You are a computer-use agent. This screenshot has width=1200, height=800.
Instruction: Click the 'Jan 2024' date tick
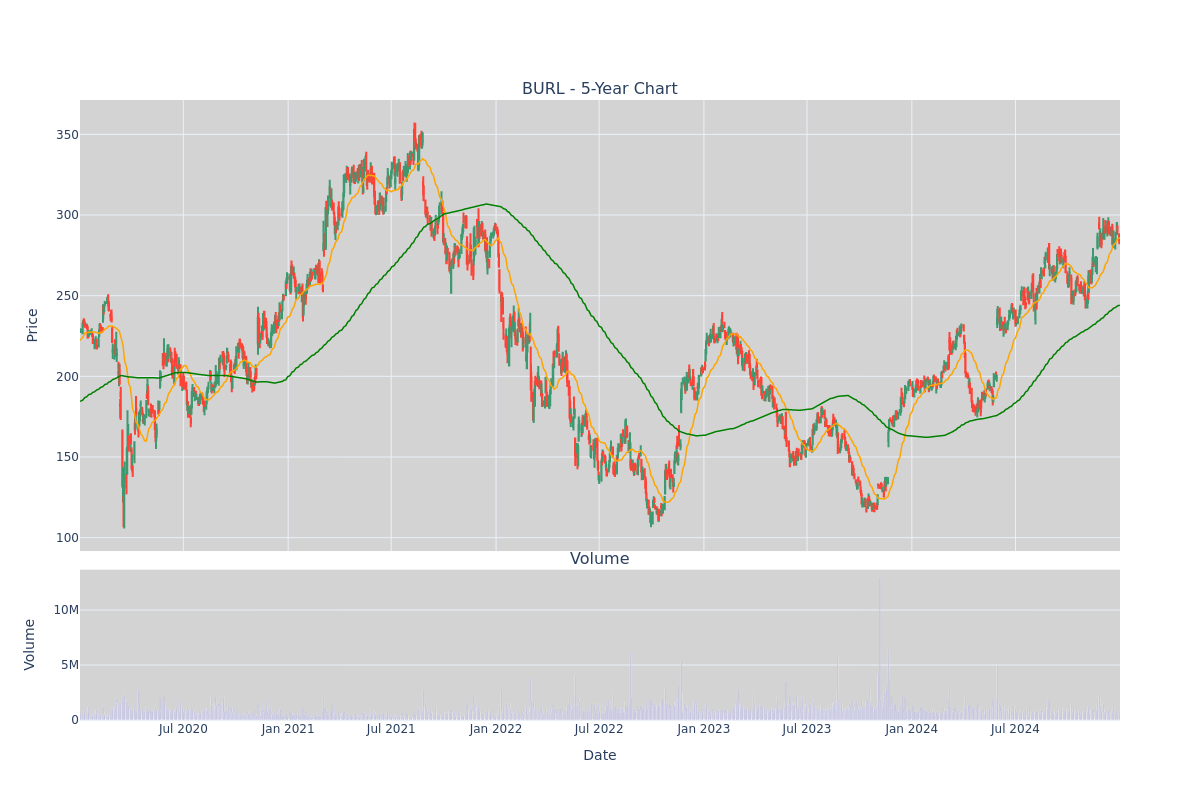[912, 729]
